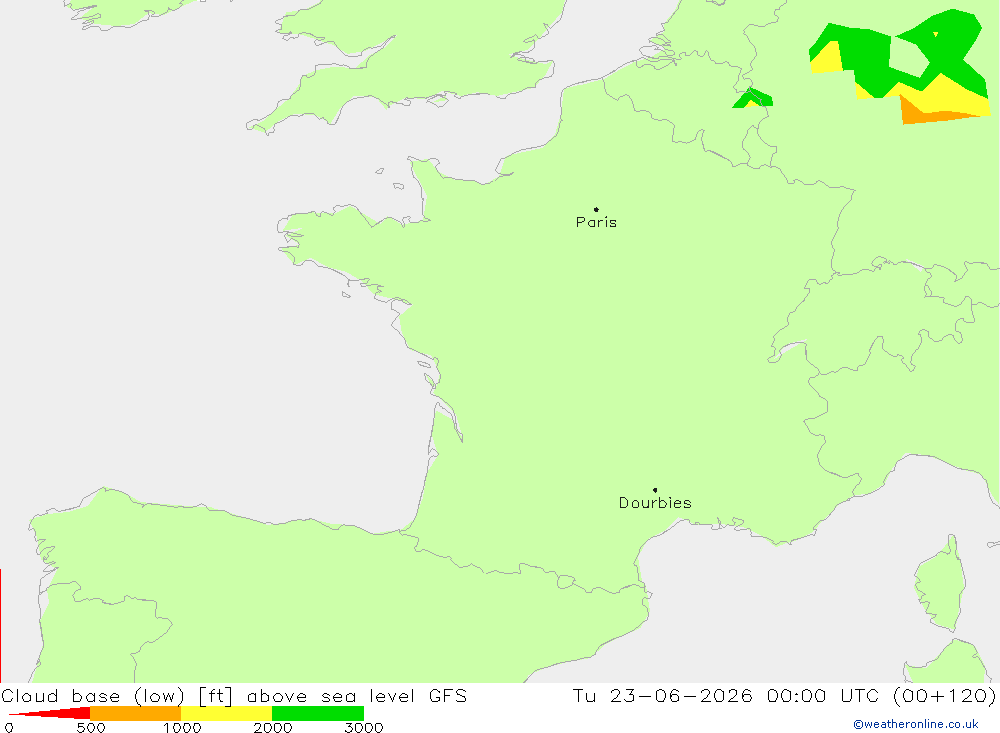
Task: Click the legend value 2000
Action: [x=272, y=728]
